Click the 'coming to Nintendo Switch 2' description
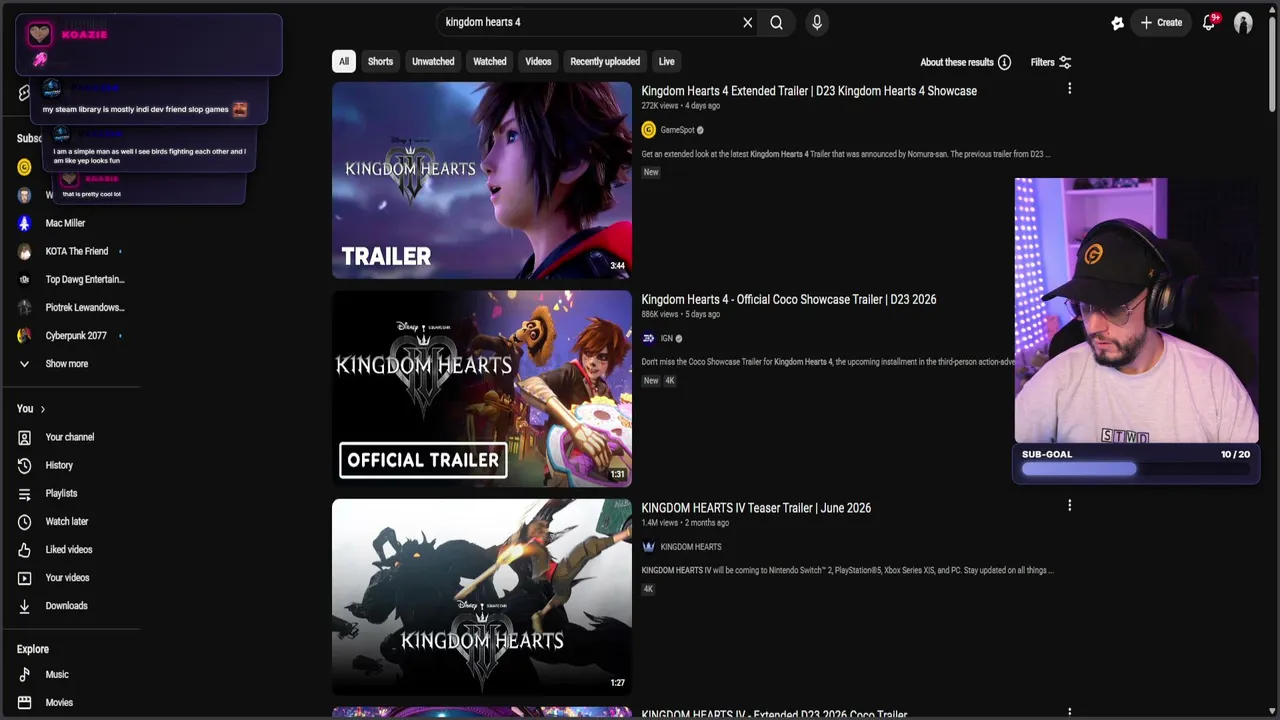 [848, 571]
